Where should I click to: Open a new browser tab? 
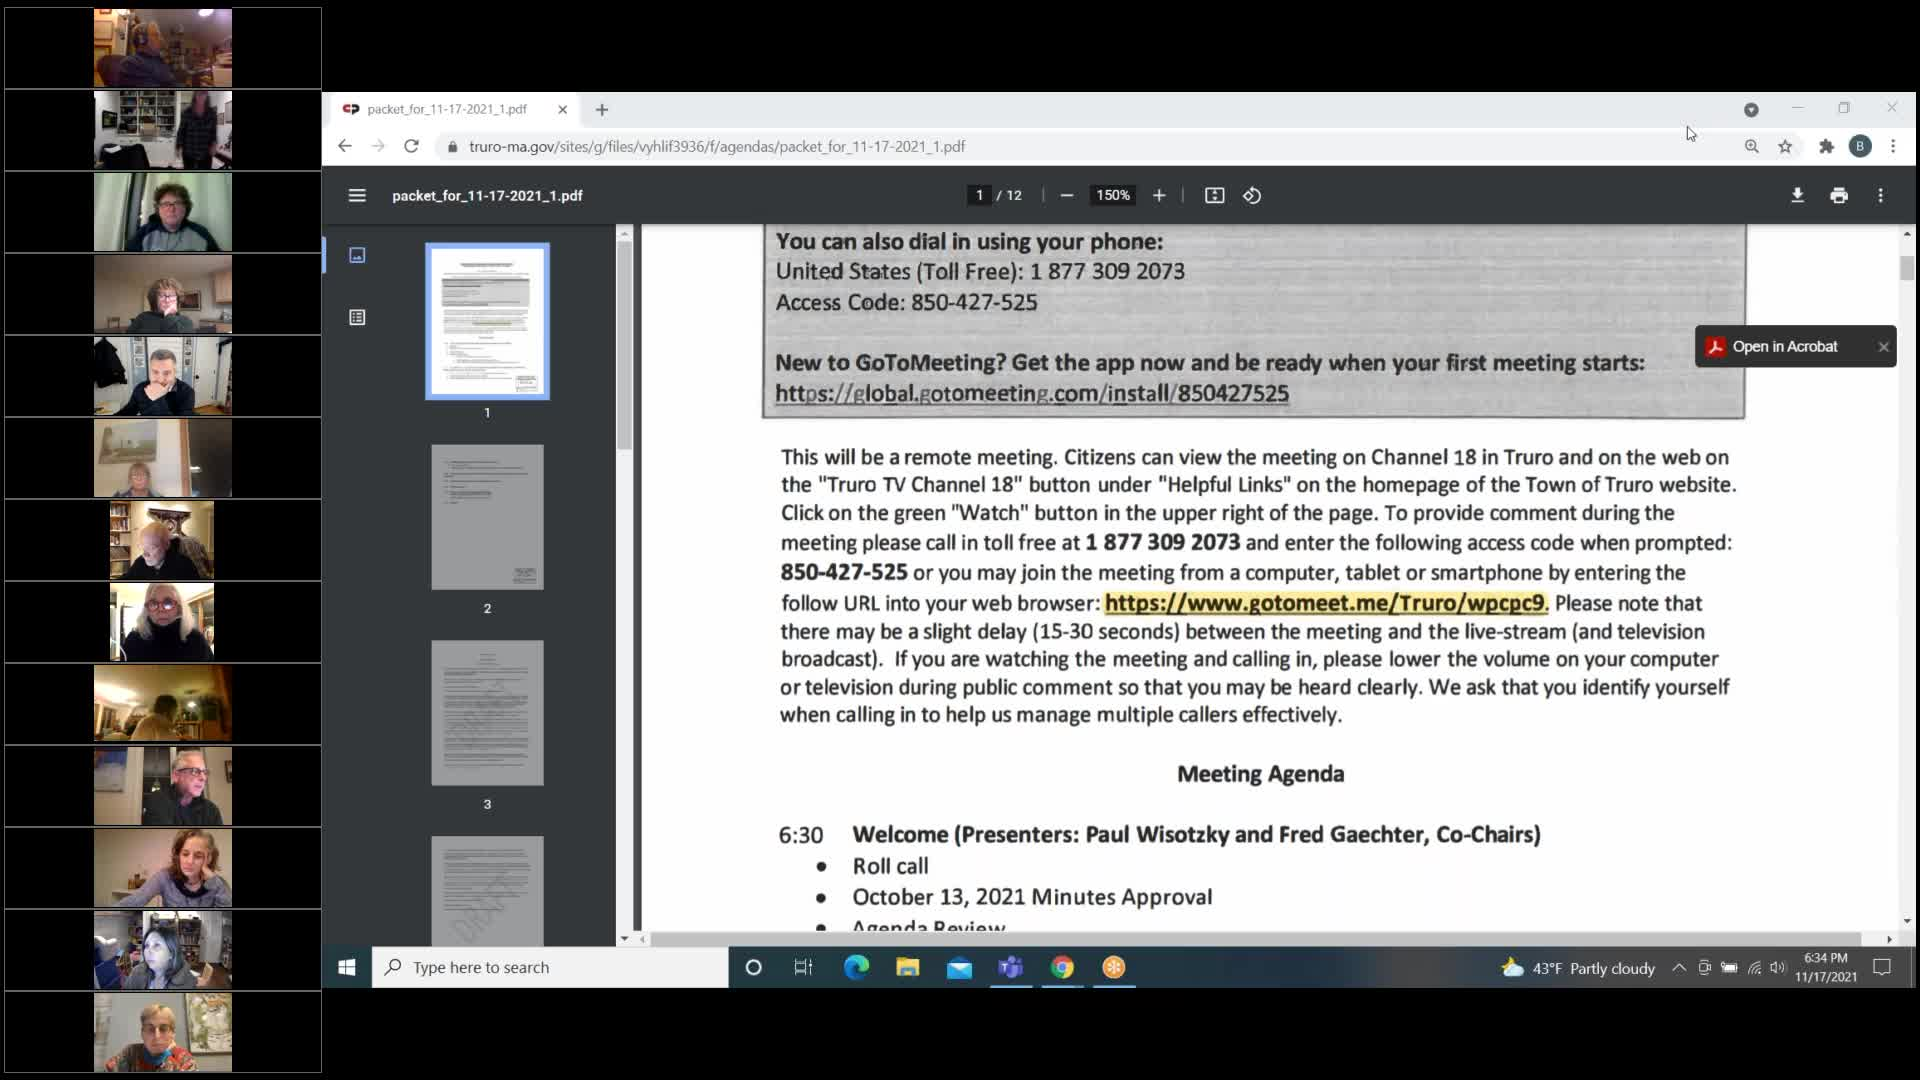click(602, 109)
